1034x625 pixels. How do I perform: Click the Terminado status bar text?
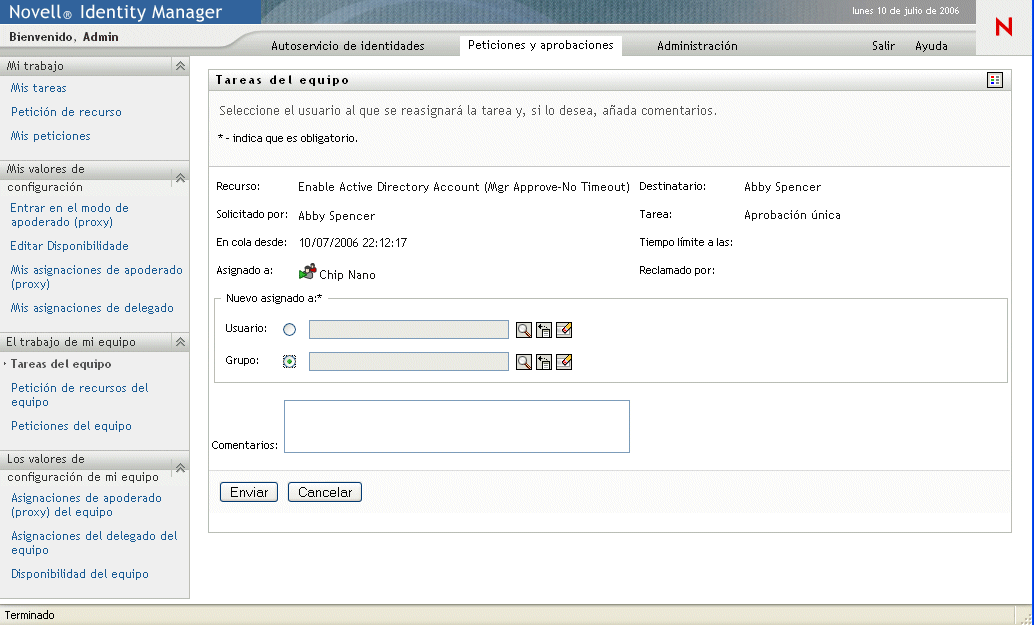coord(30,615)
